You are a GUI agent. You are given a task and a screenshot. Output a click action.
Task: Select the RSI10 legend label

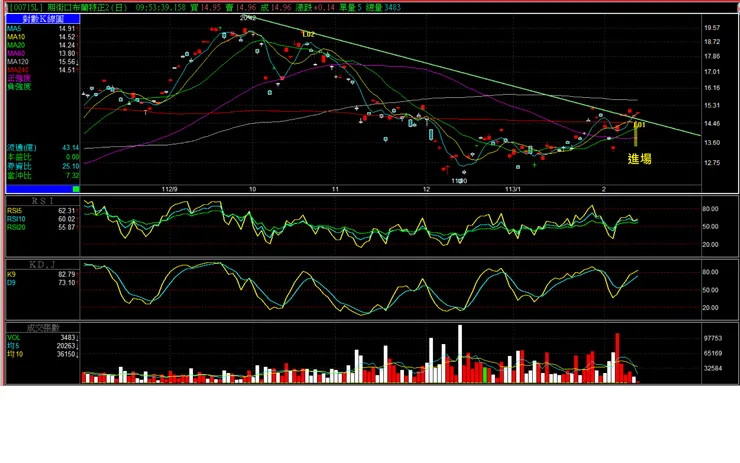click(x=17, y=219)
